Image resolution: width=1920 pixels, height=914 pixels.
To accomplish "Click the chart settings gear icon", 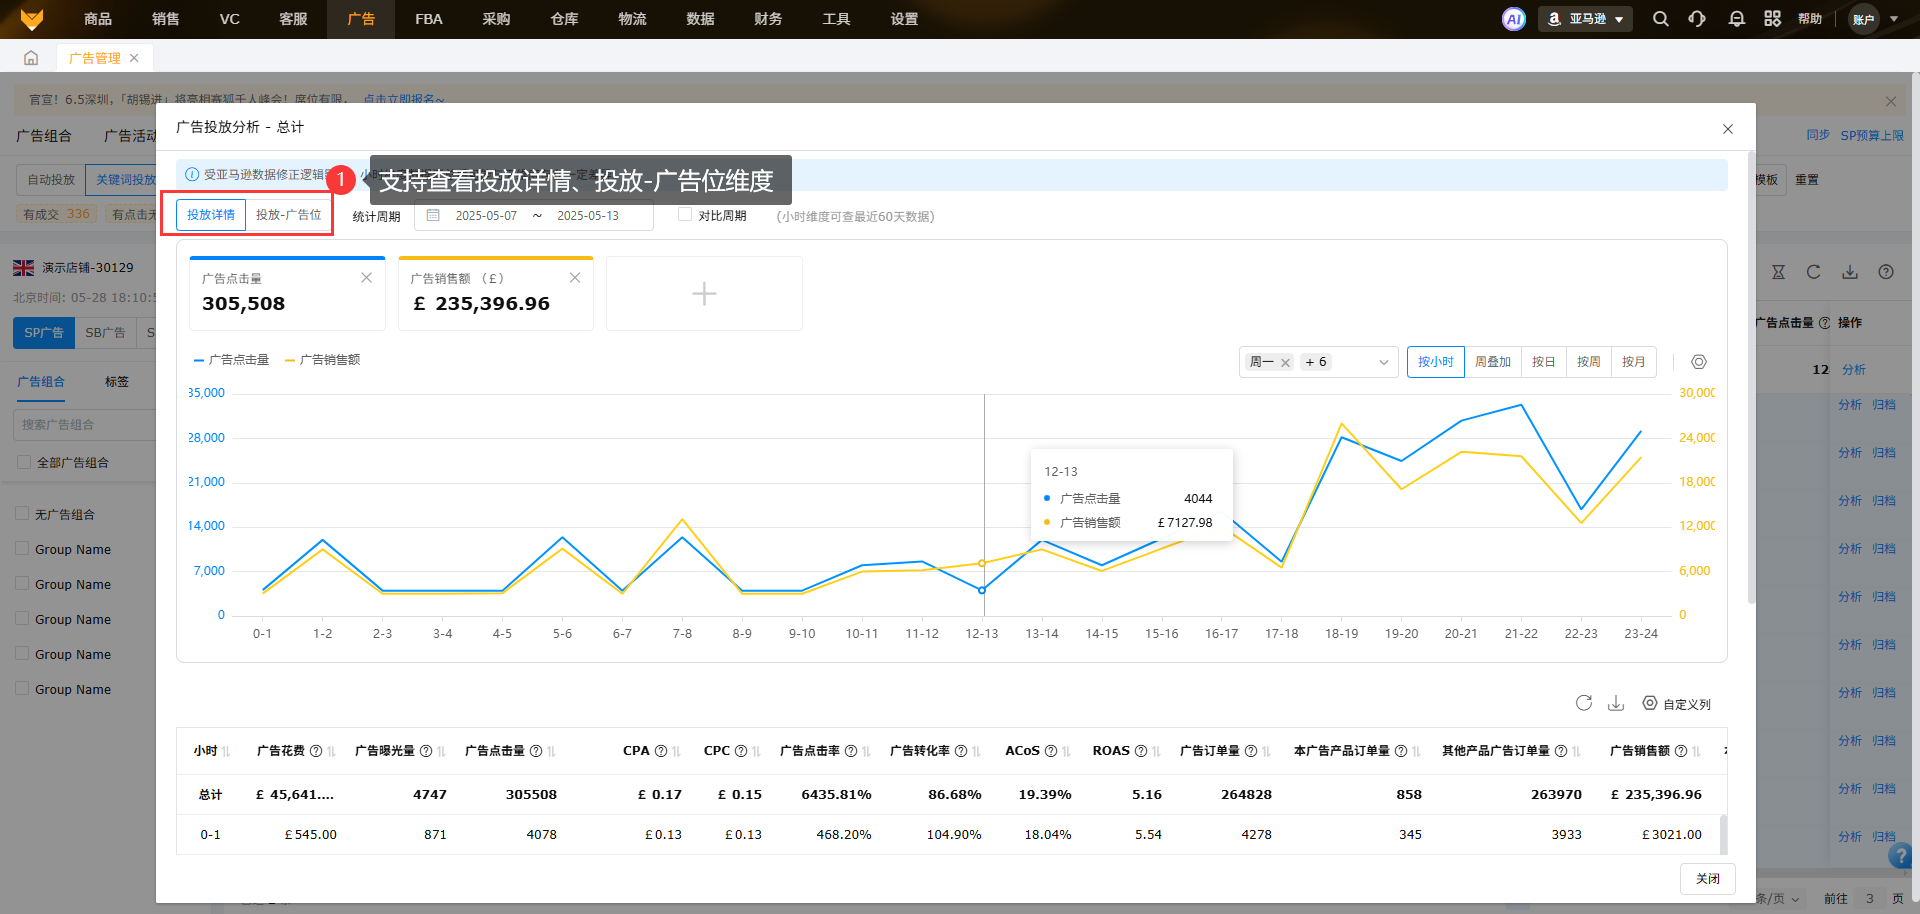I will tap(1698, 362).
